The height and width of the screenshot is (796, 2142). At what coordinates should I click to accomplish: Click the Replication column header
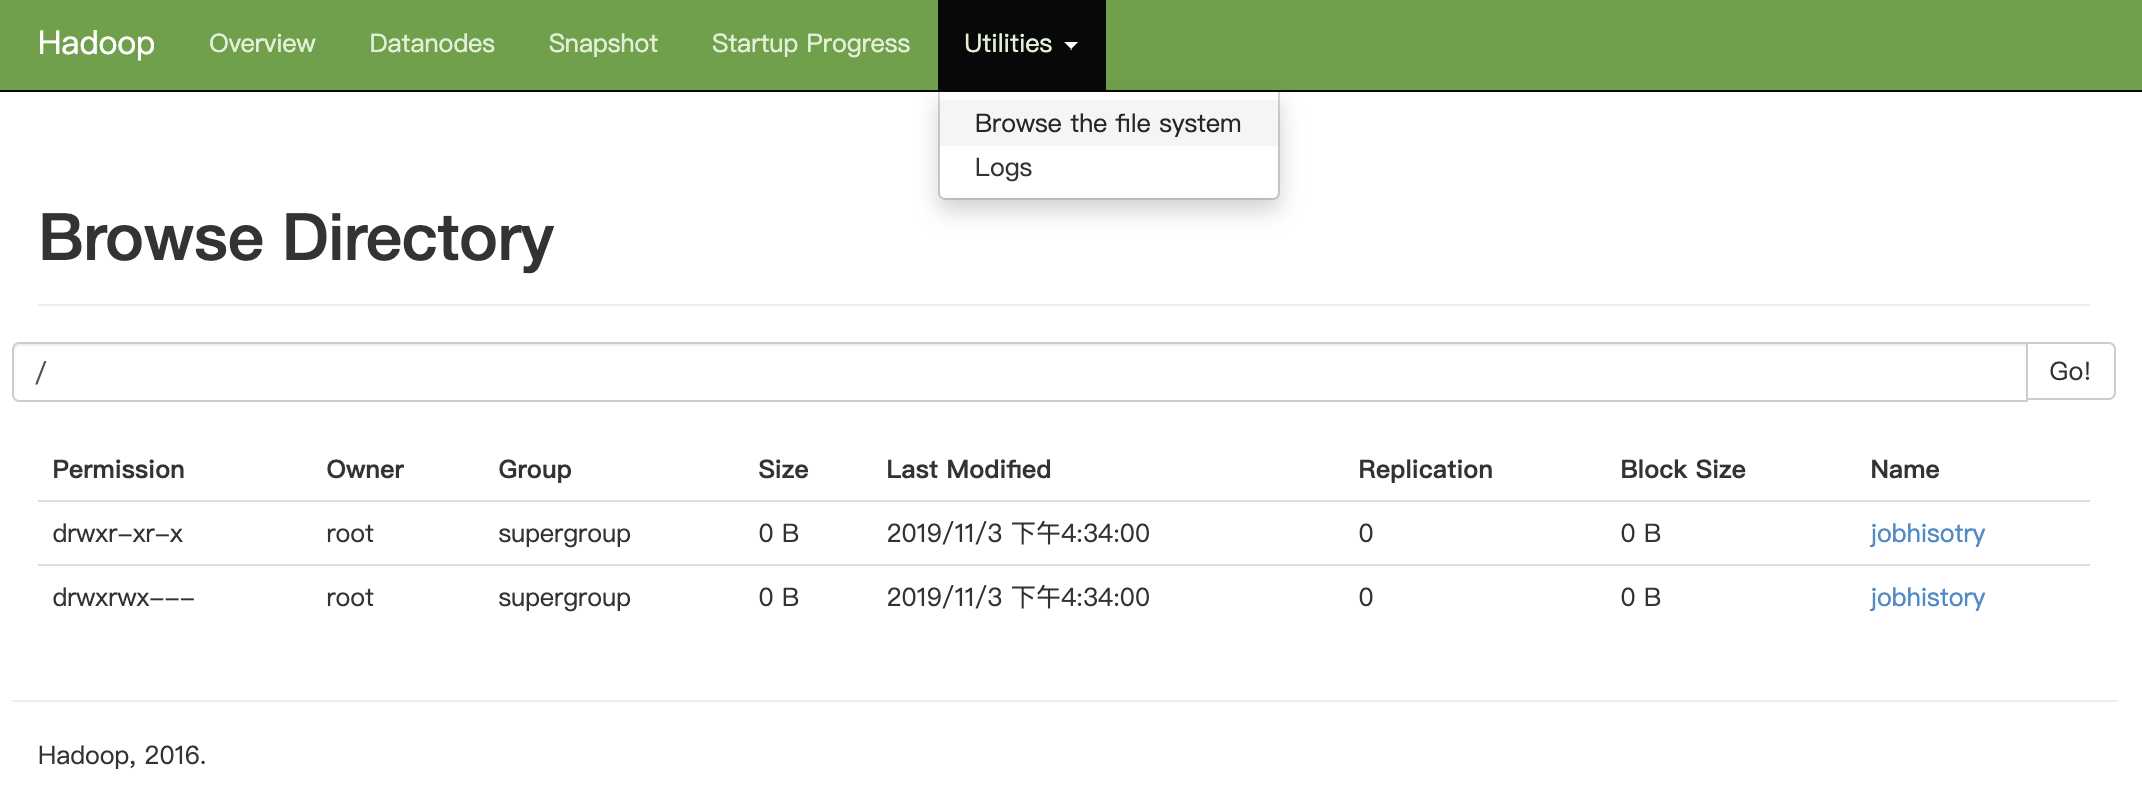[x=1425, y=469]
